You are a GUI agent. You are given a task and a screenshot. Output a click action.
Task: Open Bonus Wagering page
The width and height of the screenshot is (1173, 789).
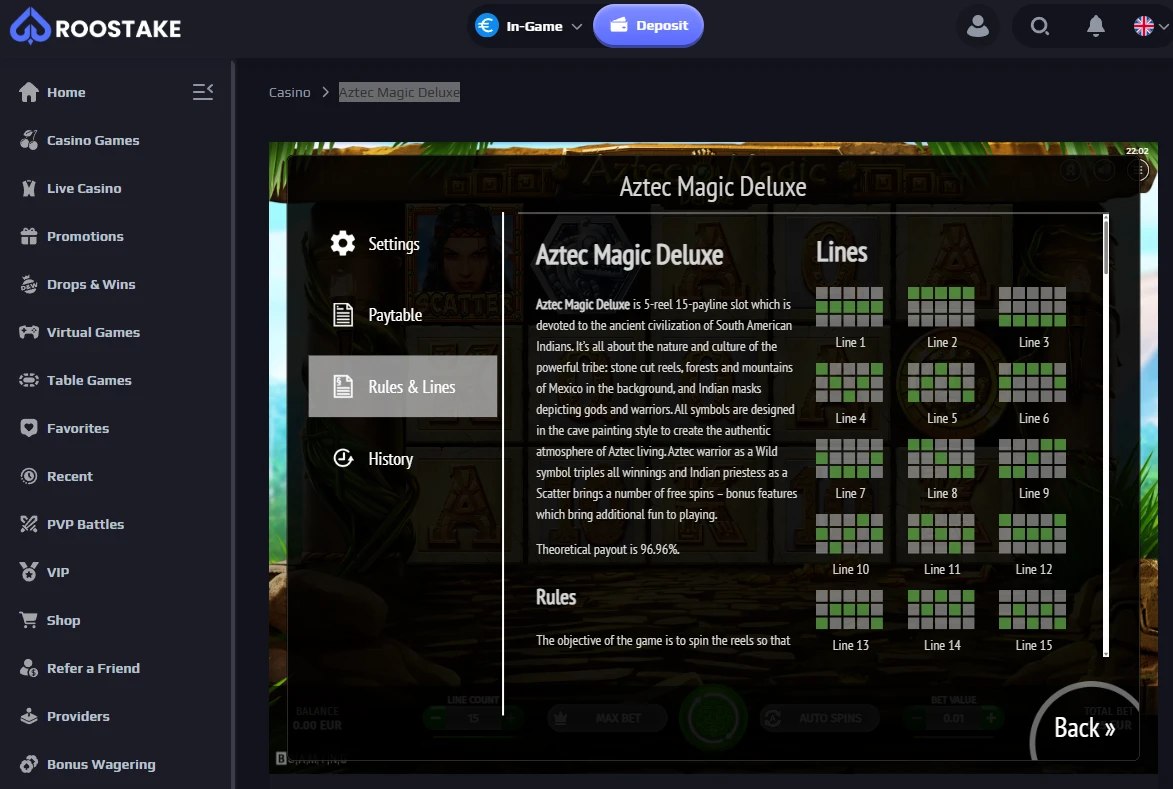point(101,764)
